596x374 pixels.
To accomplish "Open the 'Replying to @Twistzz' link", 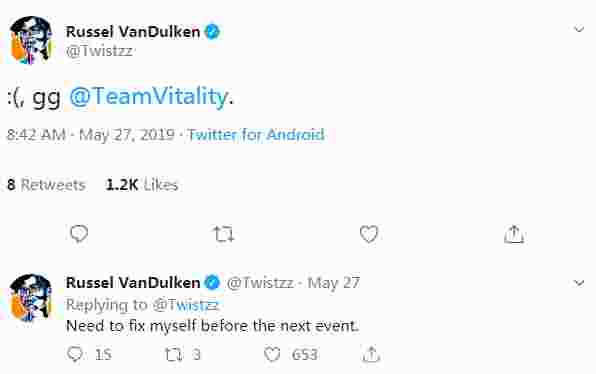I will (185, 305).
